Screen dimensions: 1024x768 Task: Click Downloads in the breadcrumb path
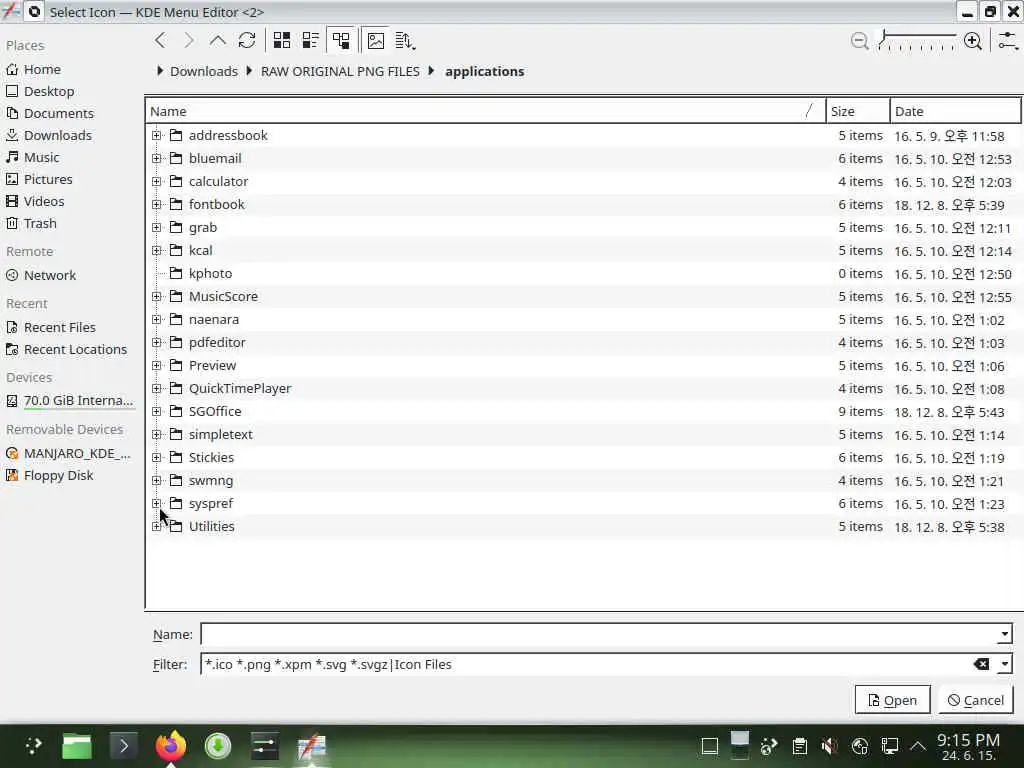pos(204,71)
